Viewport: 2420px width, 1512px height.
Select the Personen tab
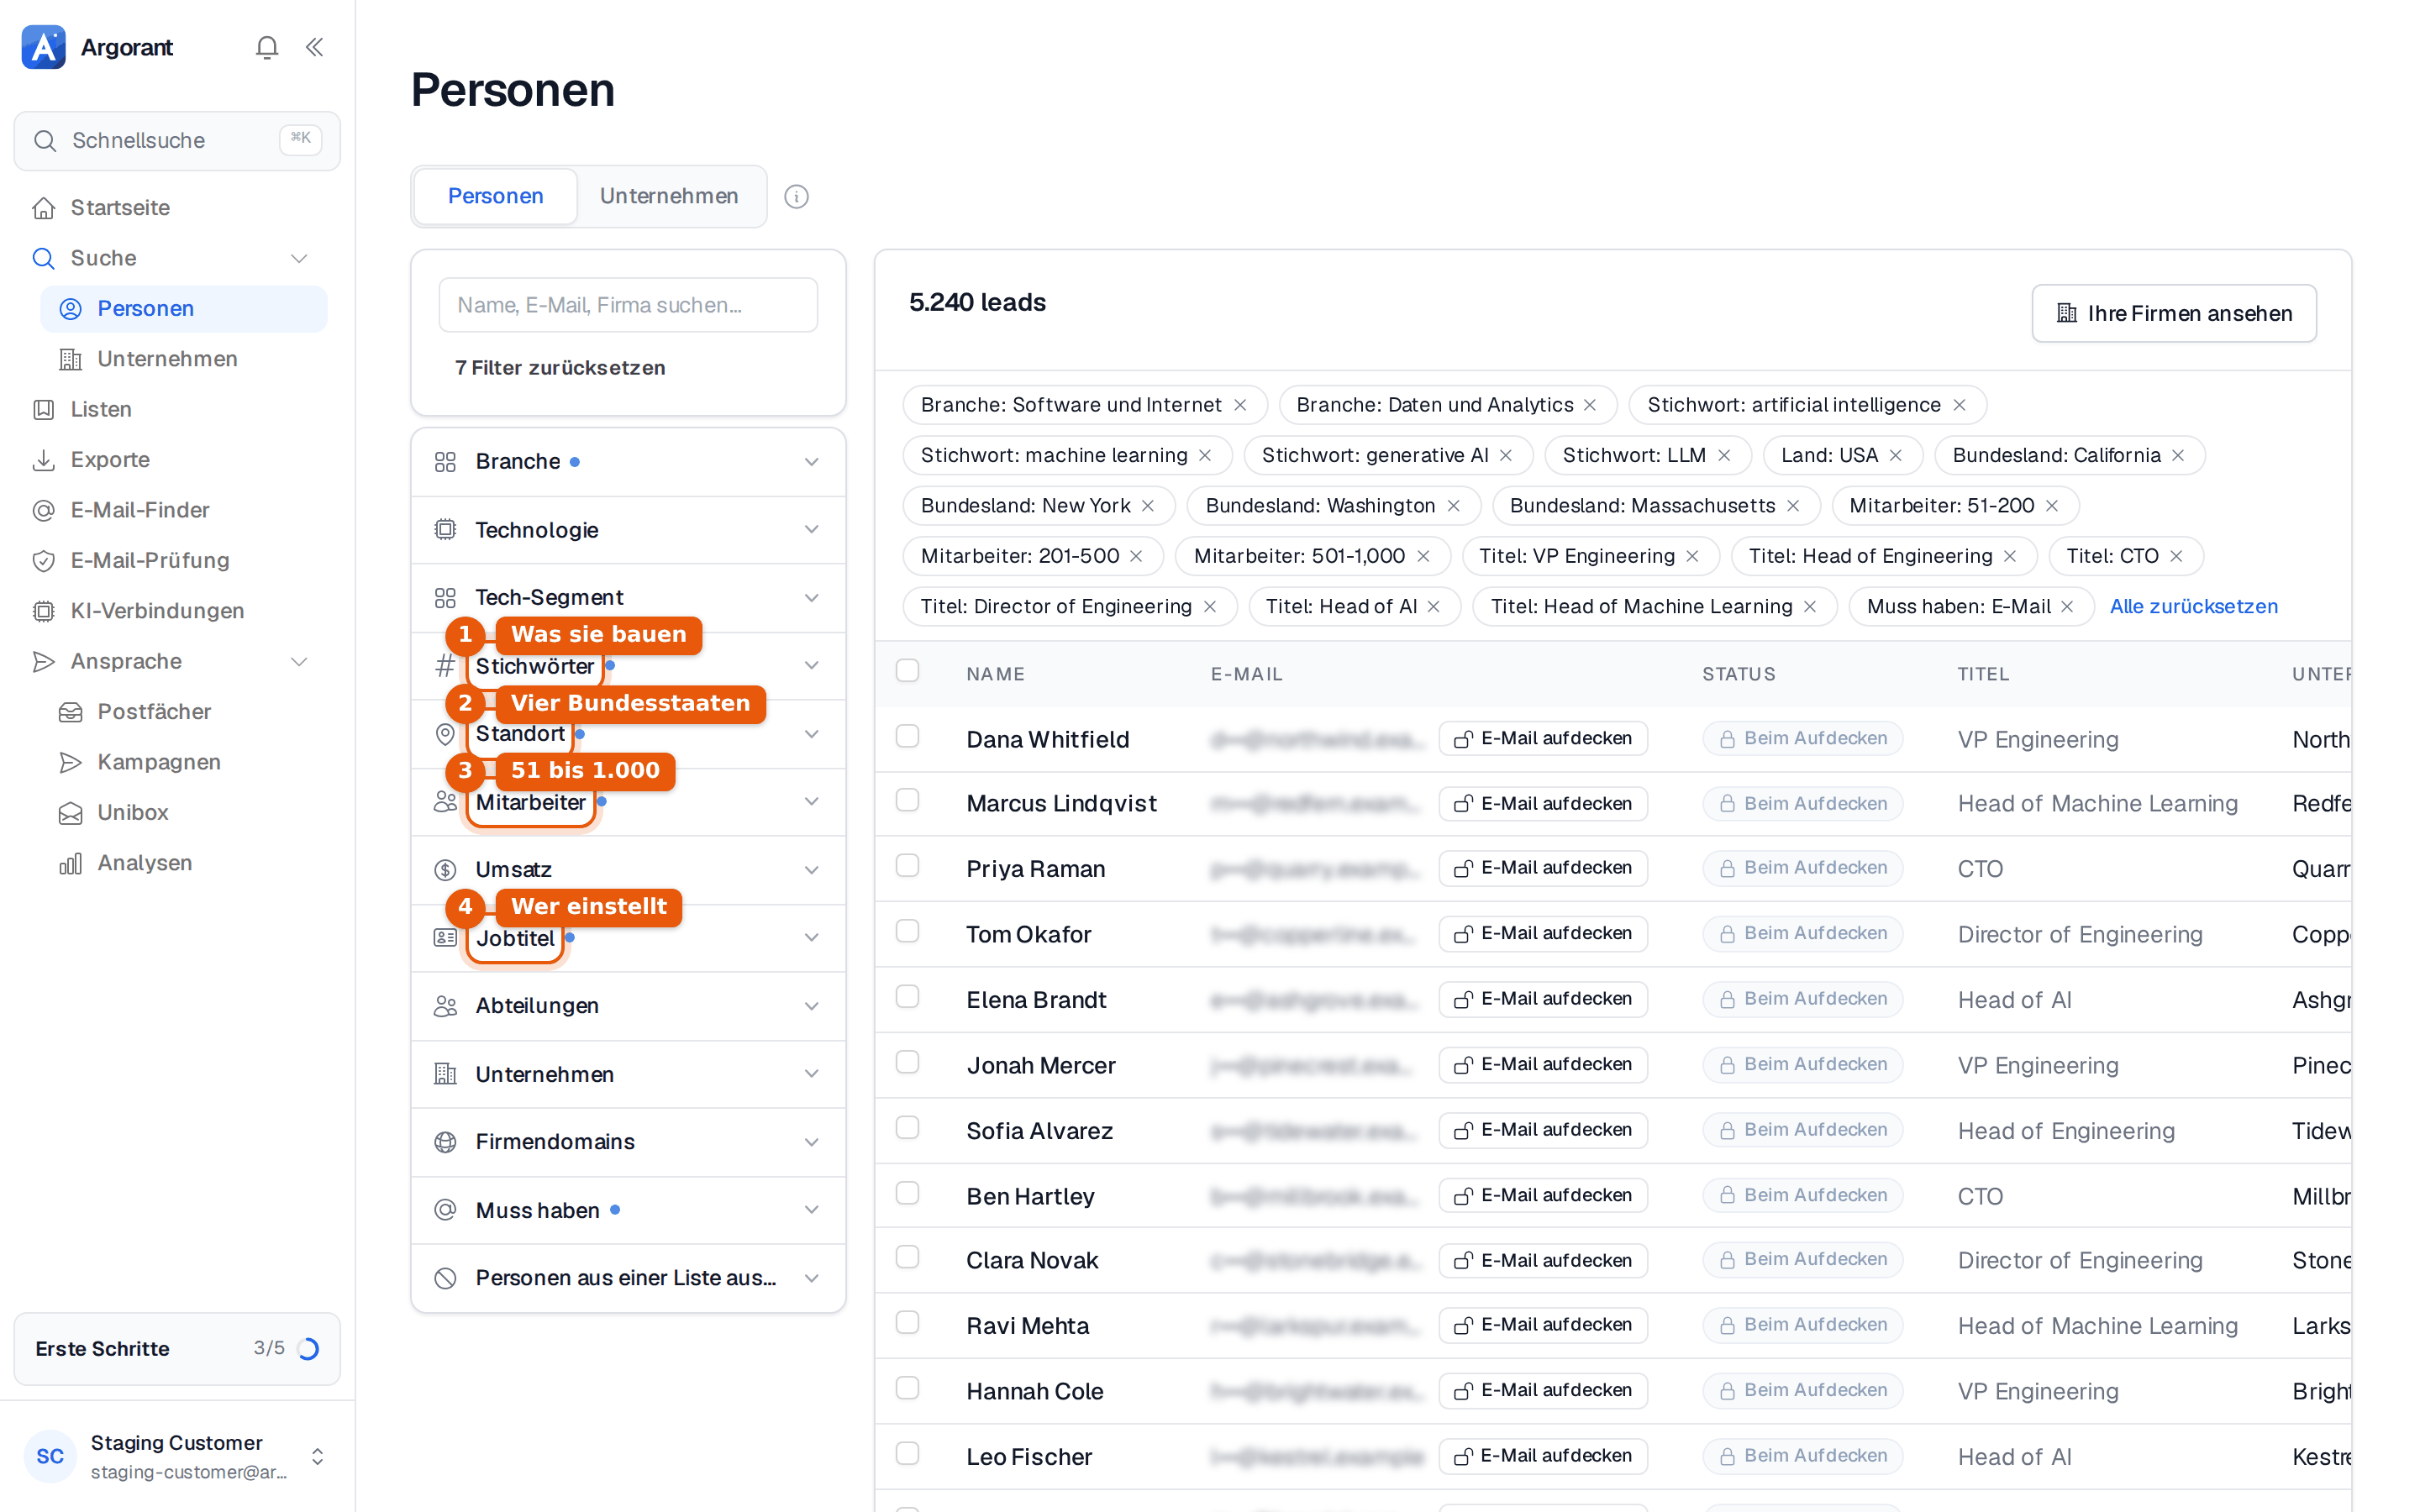click(496, 196)
